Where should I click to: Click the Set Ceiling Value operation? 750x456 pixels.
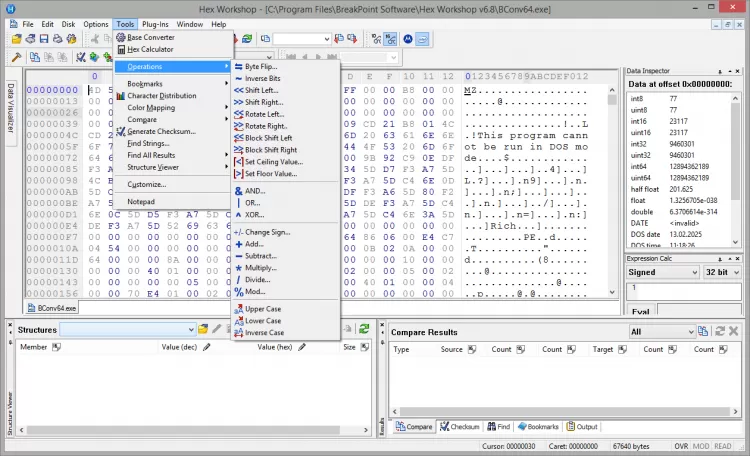273,161
